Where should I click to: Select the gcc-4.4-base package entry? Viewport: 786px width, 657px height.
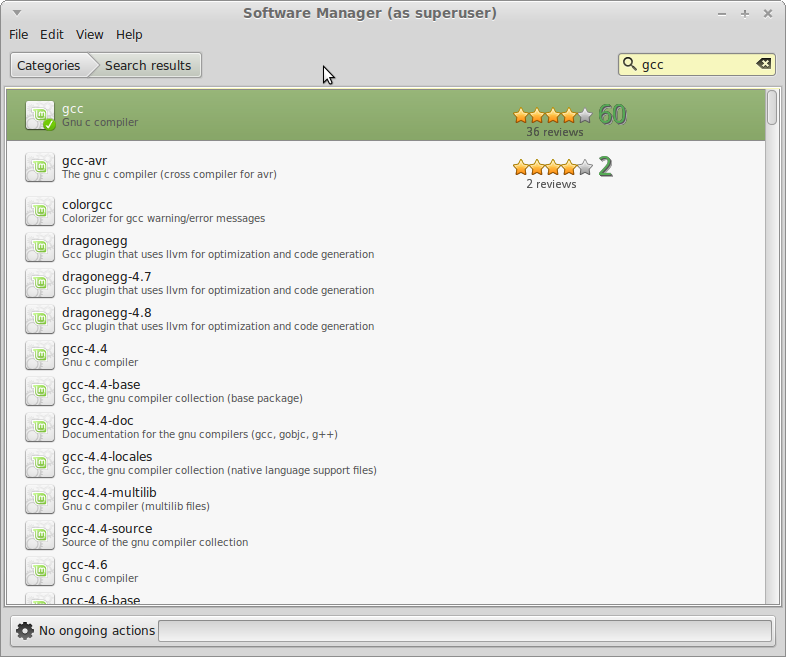(x=385, y=391)
